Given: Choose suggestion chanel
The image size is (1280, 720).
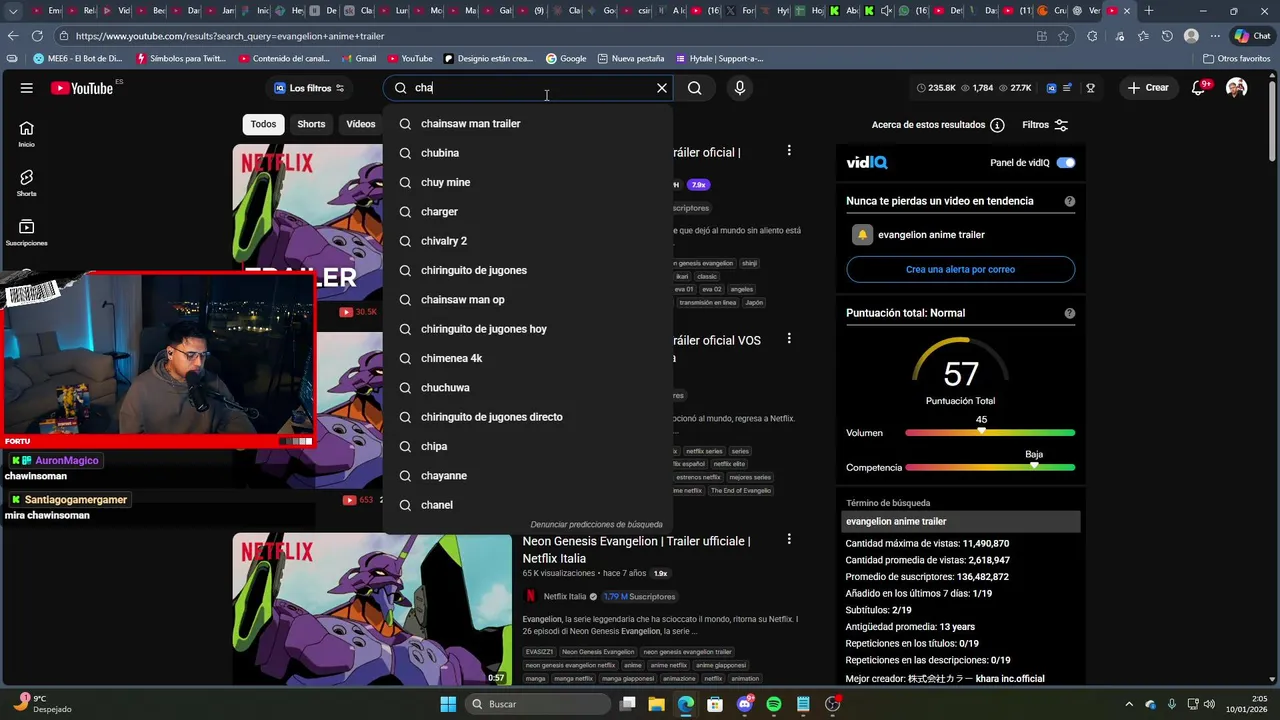Looking at the screenshot, I should click(528, 505).
